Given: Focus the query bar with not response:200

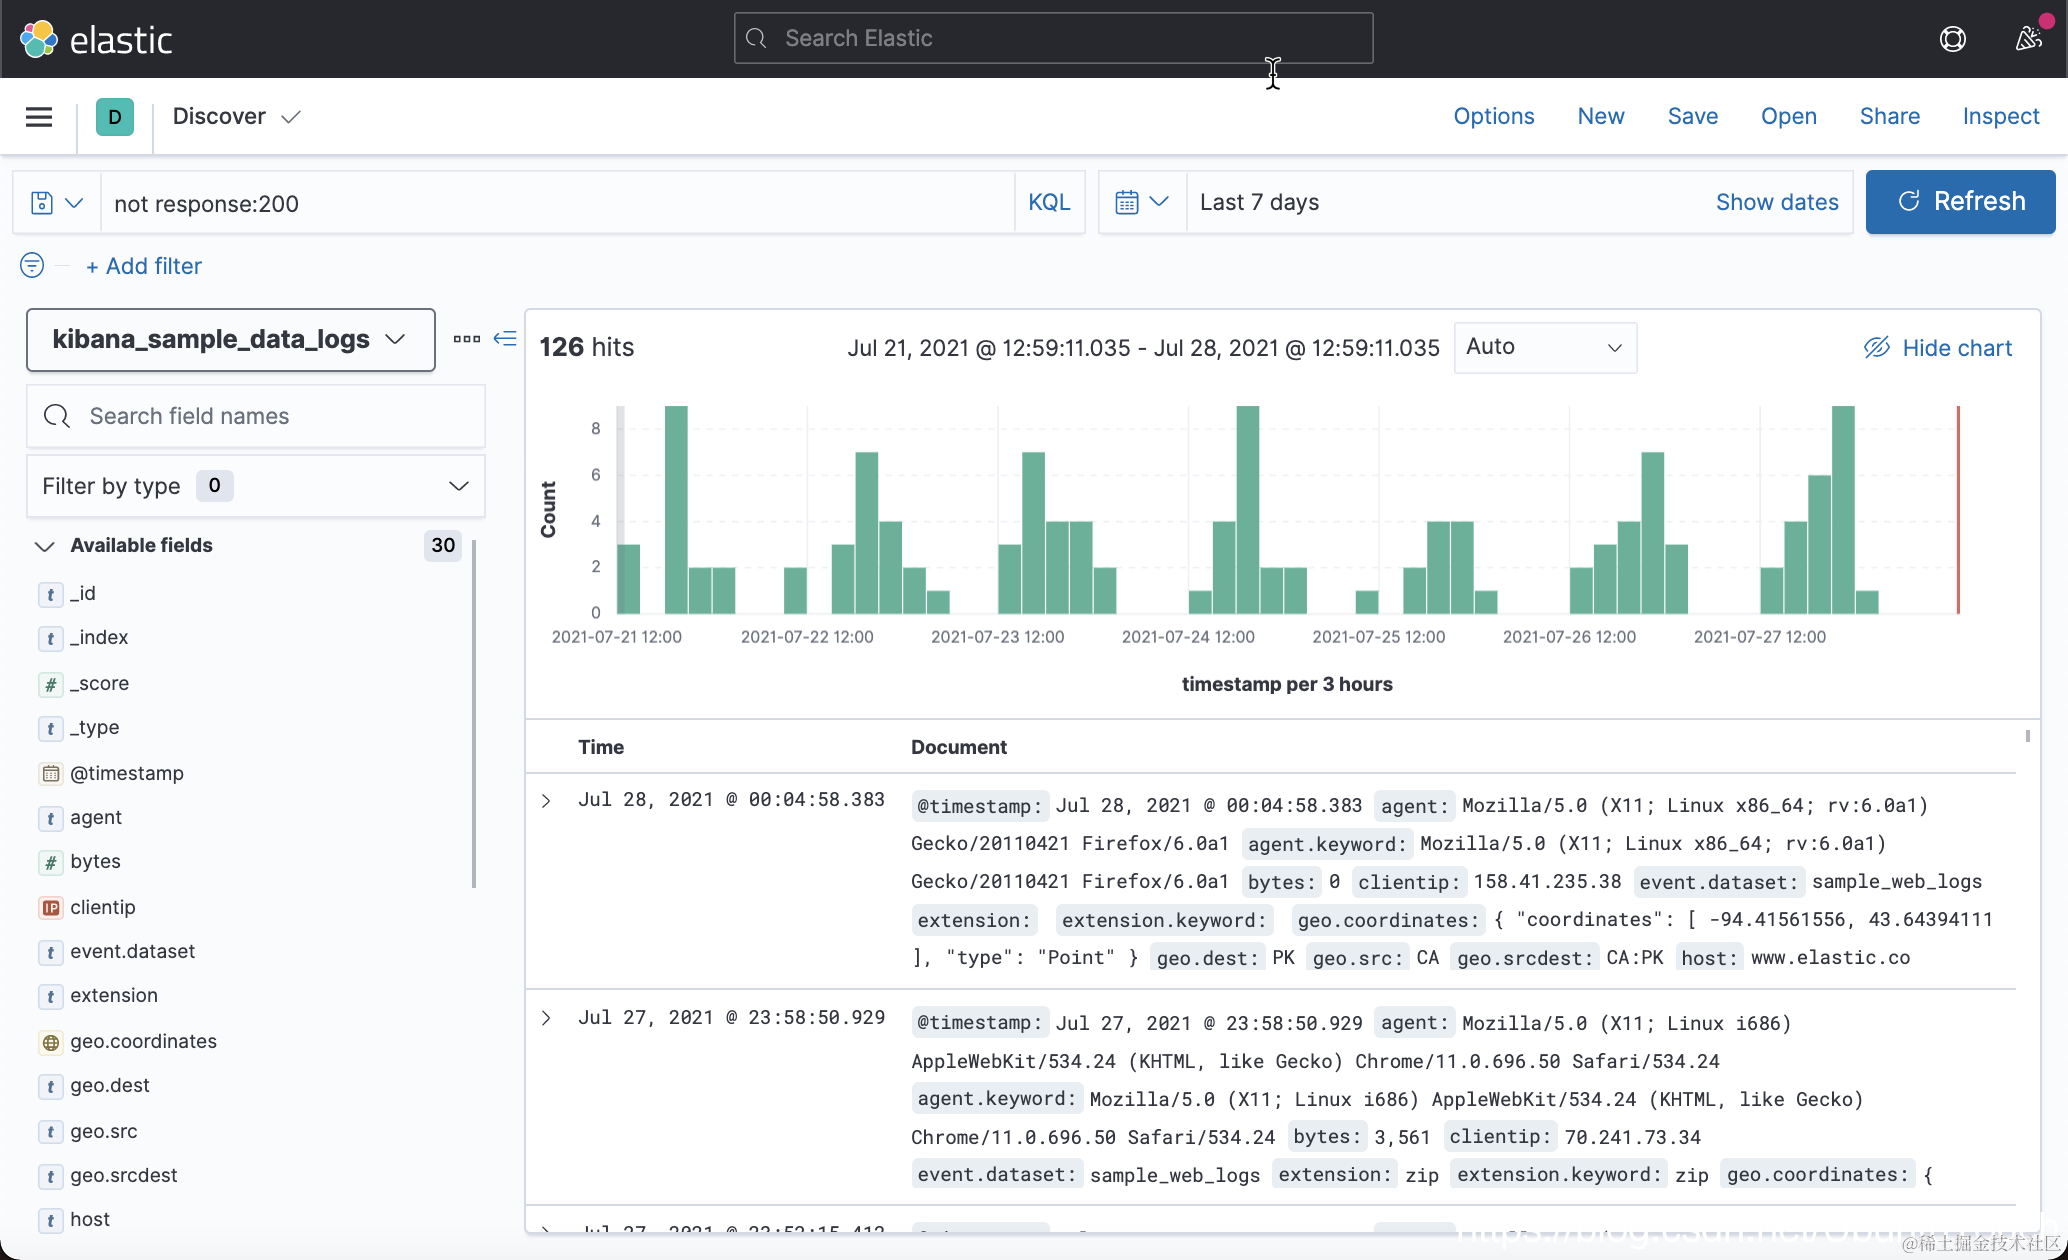Looking at the screenshot, I should click(559, 203).
